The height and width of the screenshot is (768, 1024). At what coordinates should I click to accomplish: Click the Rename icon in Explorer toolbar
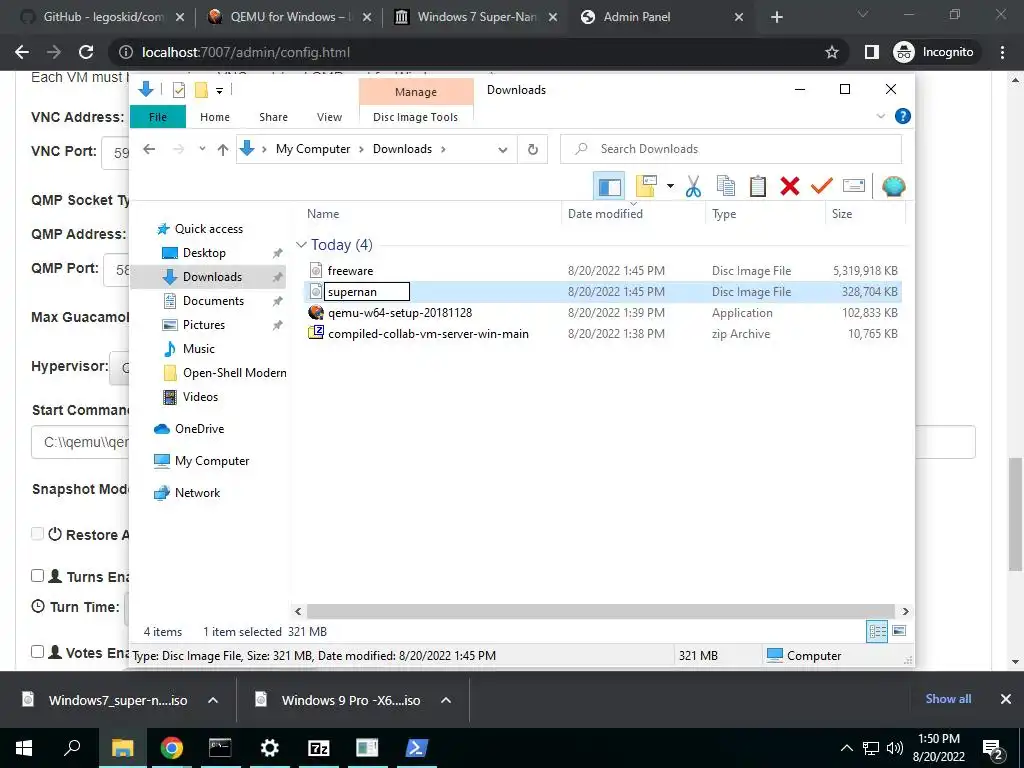coord(854,186)
